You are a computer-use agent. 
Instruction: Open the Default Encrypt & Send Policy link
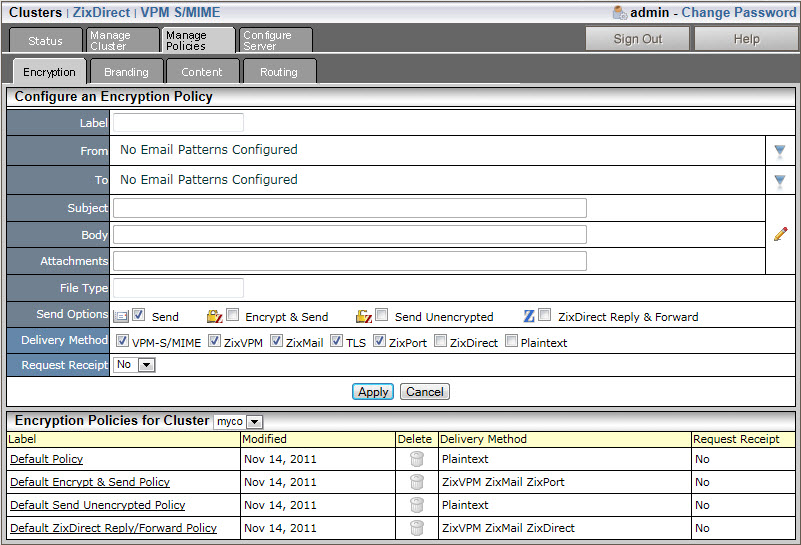90,482
